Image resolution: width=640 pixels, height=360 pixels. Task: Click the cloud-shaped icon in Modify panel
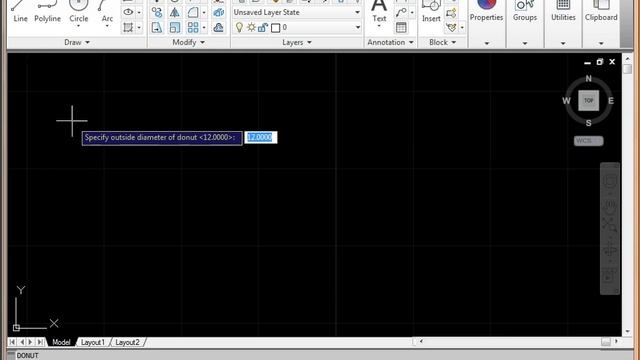pos(218,27)
